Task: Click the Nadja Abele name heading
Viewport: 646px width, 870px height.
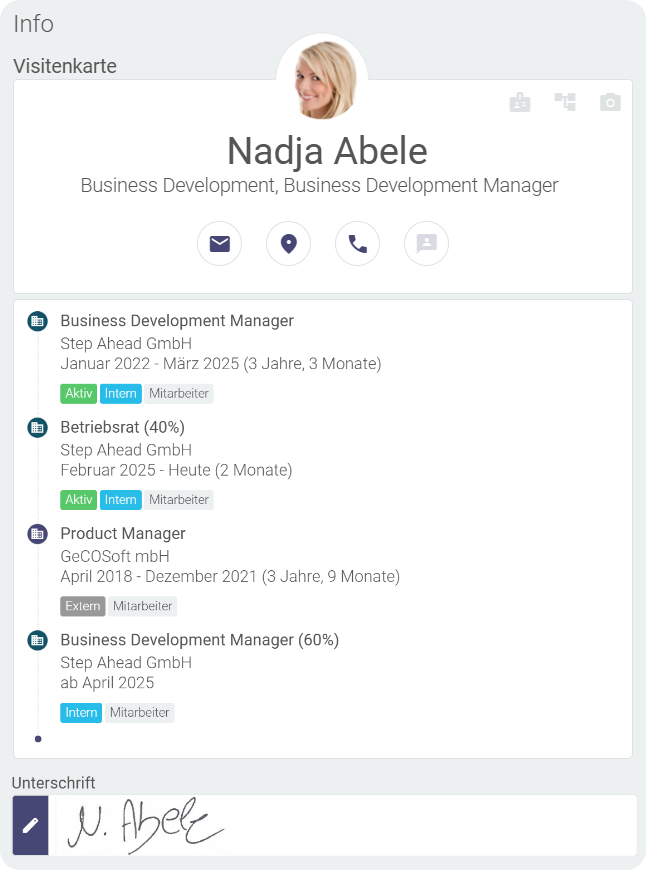Action: (x=326, y=151)
